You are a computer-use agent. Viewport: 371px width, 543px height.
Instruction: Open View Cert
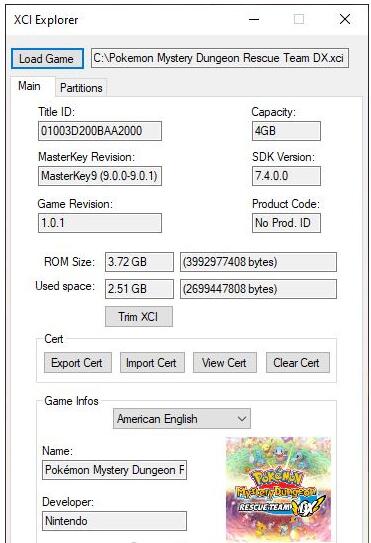(225, 363)
